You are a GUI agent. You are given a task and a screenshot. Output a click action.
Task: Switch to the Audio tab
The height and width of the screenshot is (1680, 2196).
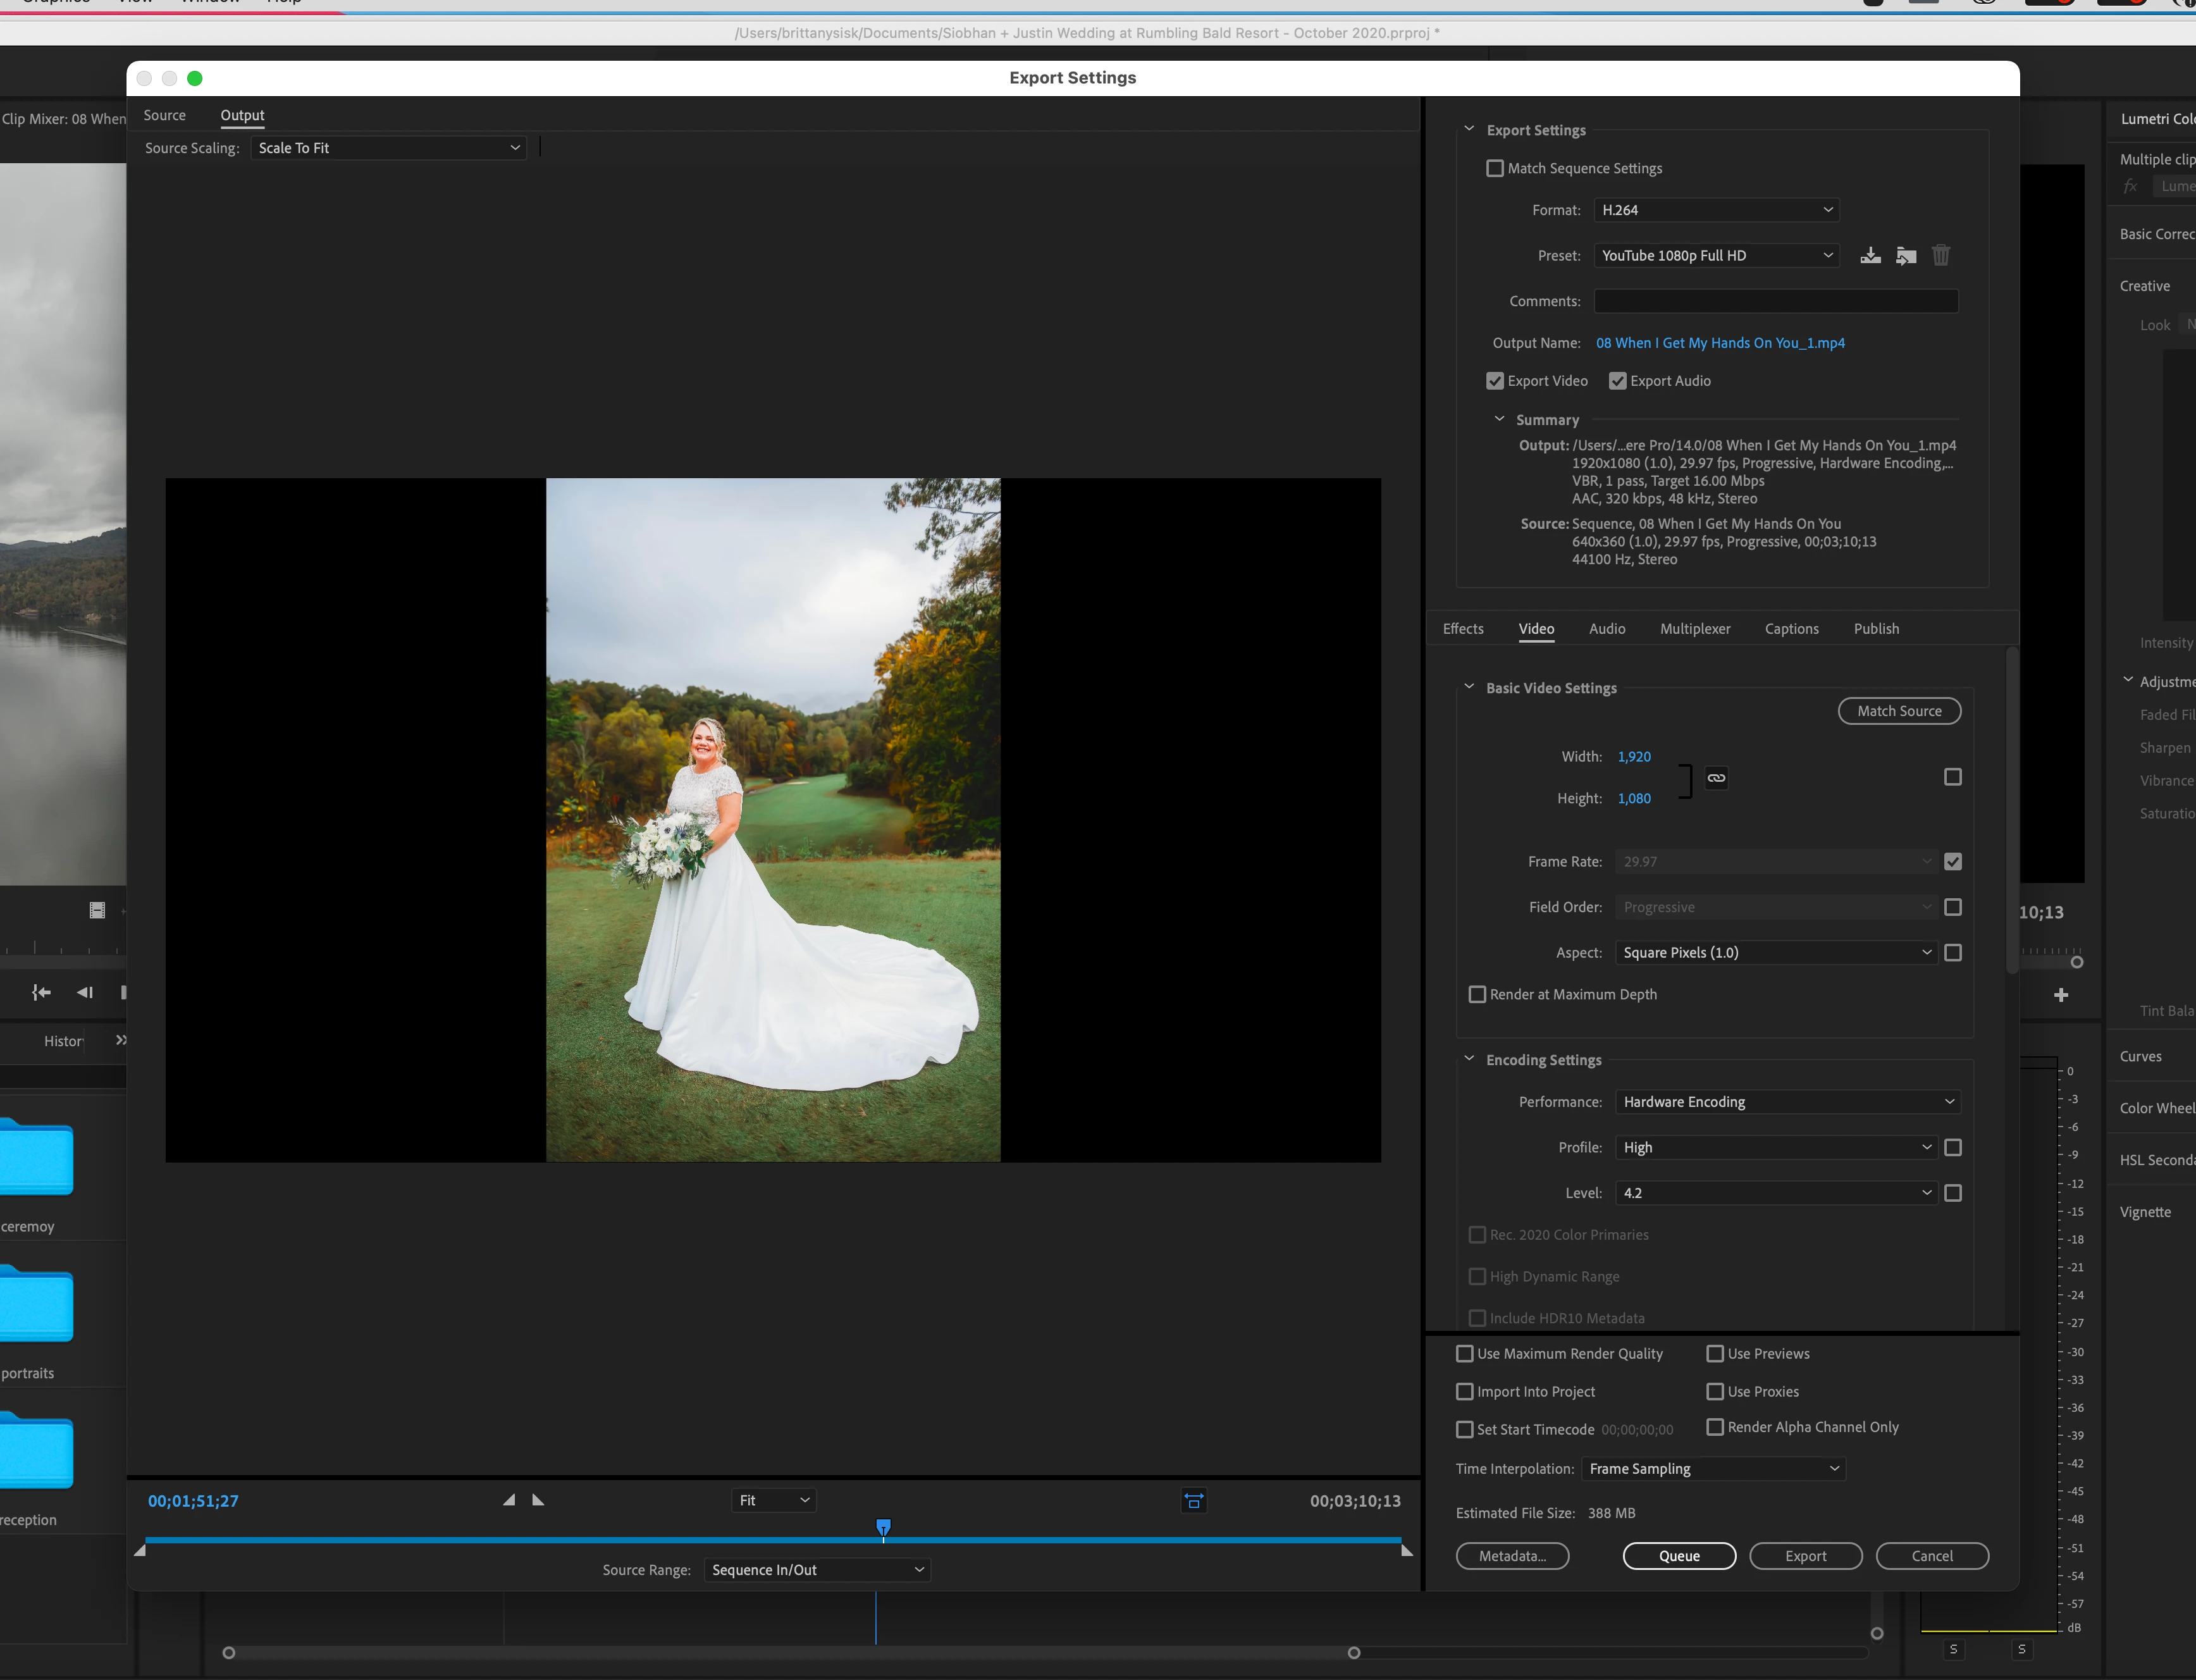point(1607,629)
